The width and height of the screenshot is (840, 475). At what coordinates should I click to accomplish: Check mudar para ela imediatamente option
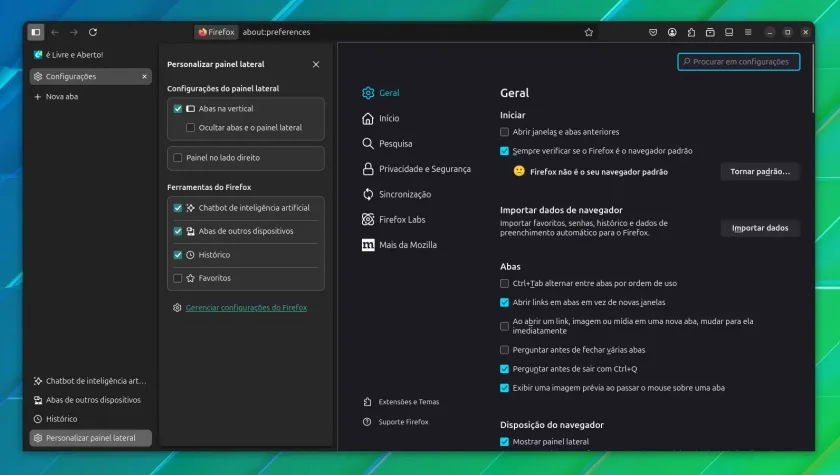504,326
